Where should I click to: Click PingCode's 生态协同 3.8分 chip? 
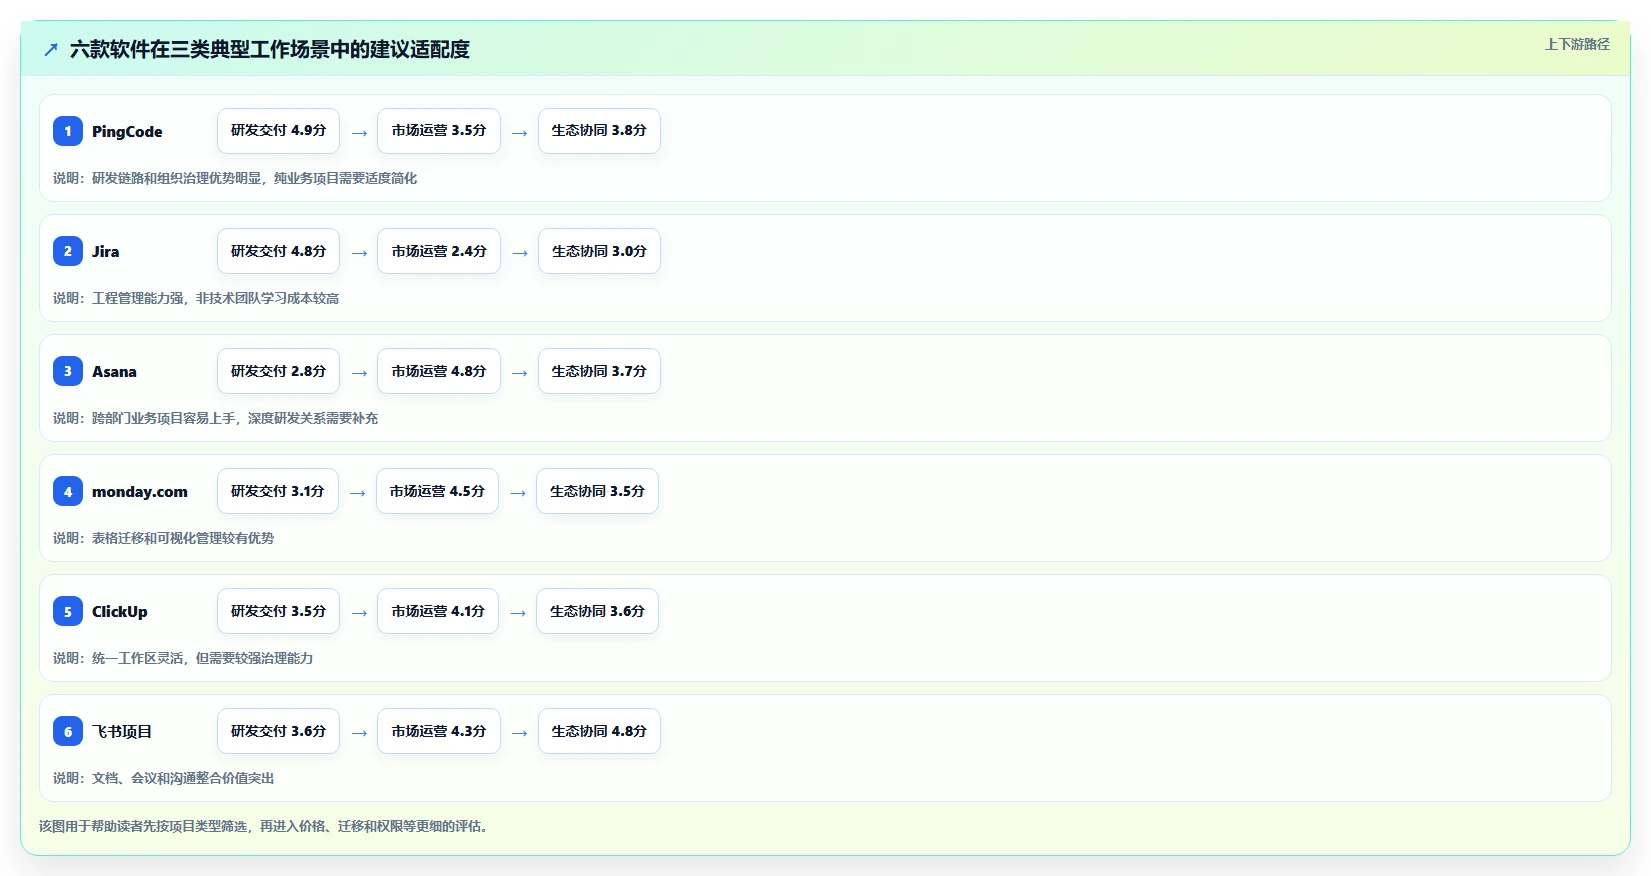point(599,131)
